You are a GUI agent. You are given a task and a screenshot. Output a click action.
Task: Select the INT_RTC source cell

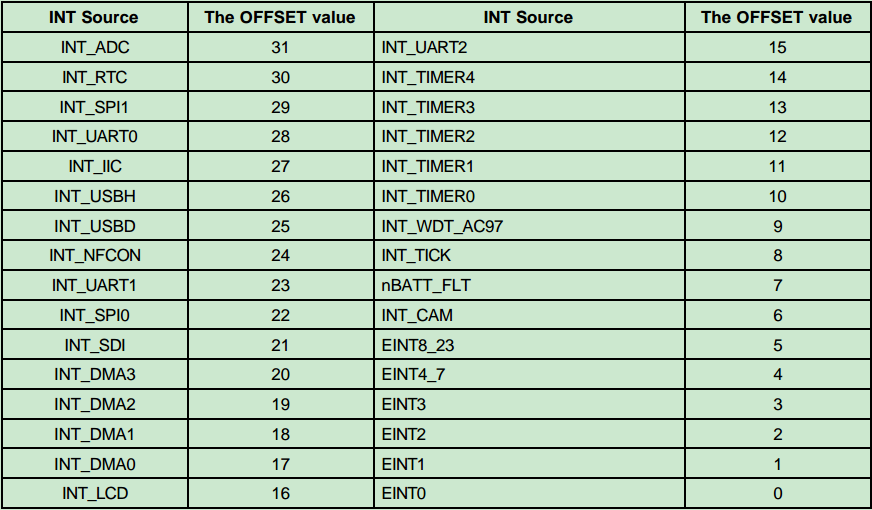(95, 77)
